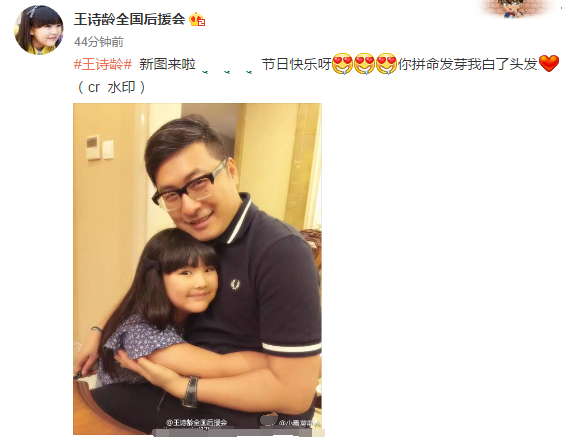
Task: Click the middle heart-eyes emoji
Action: point(364,63)
